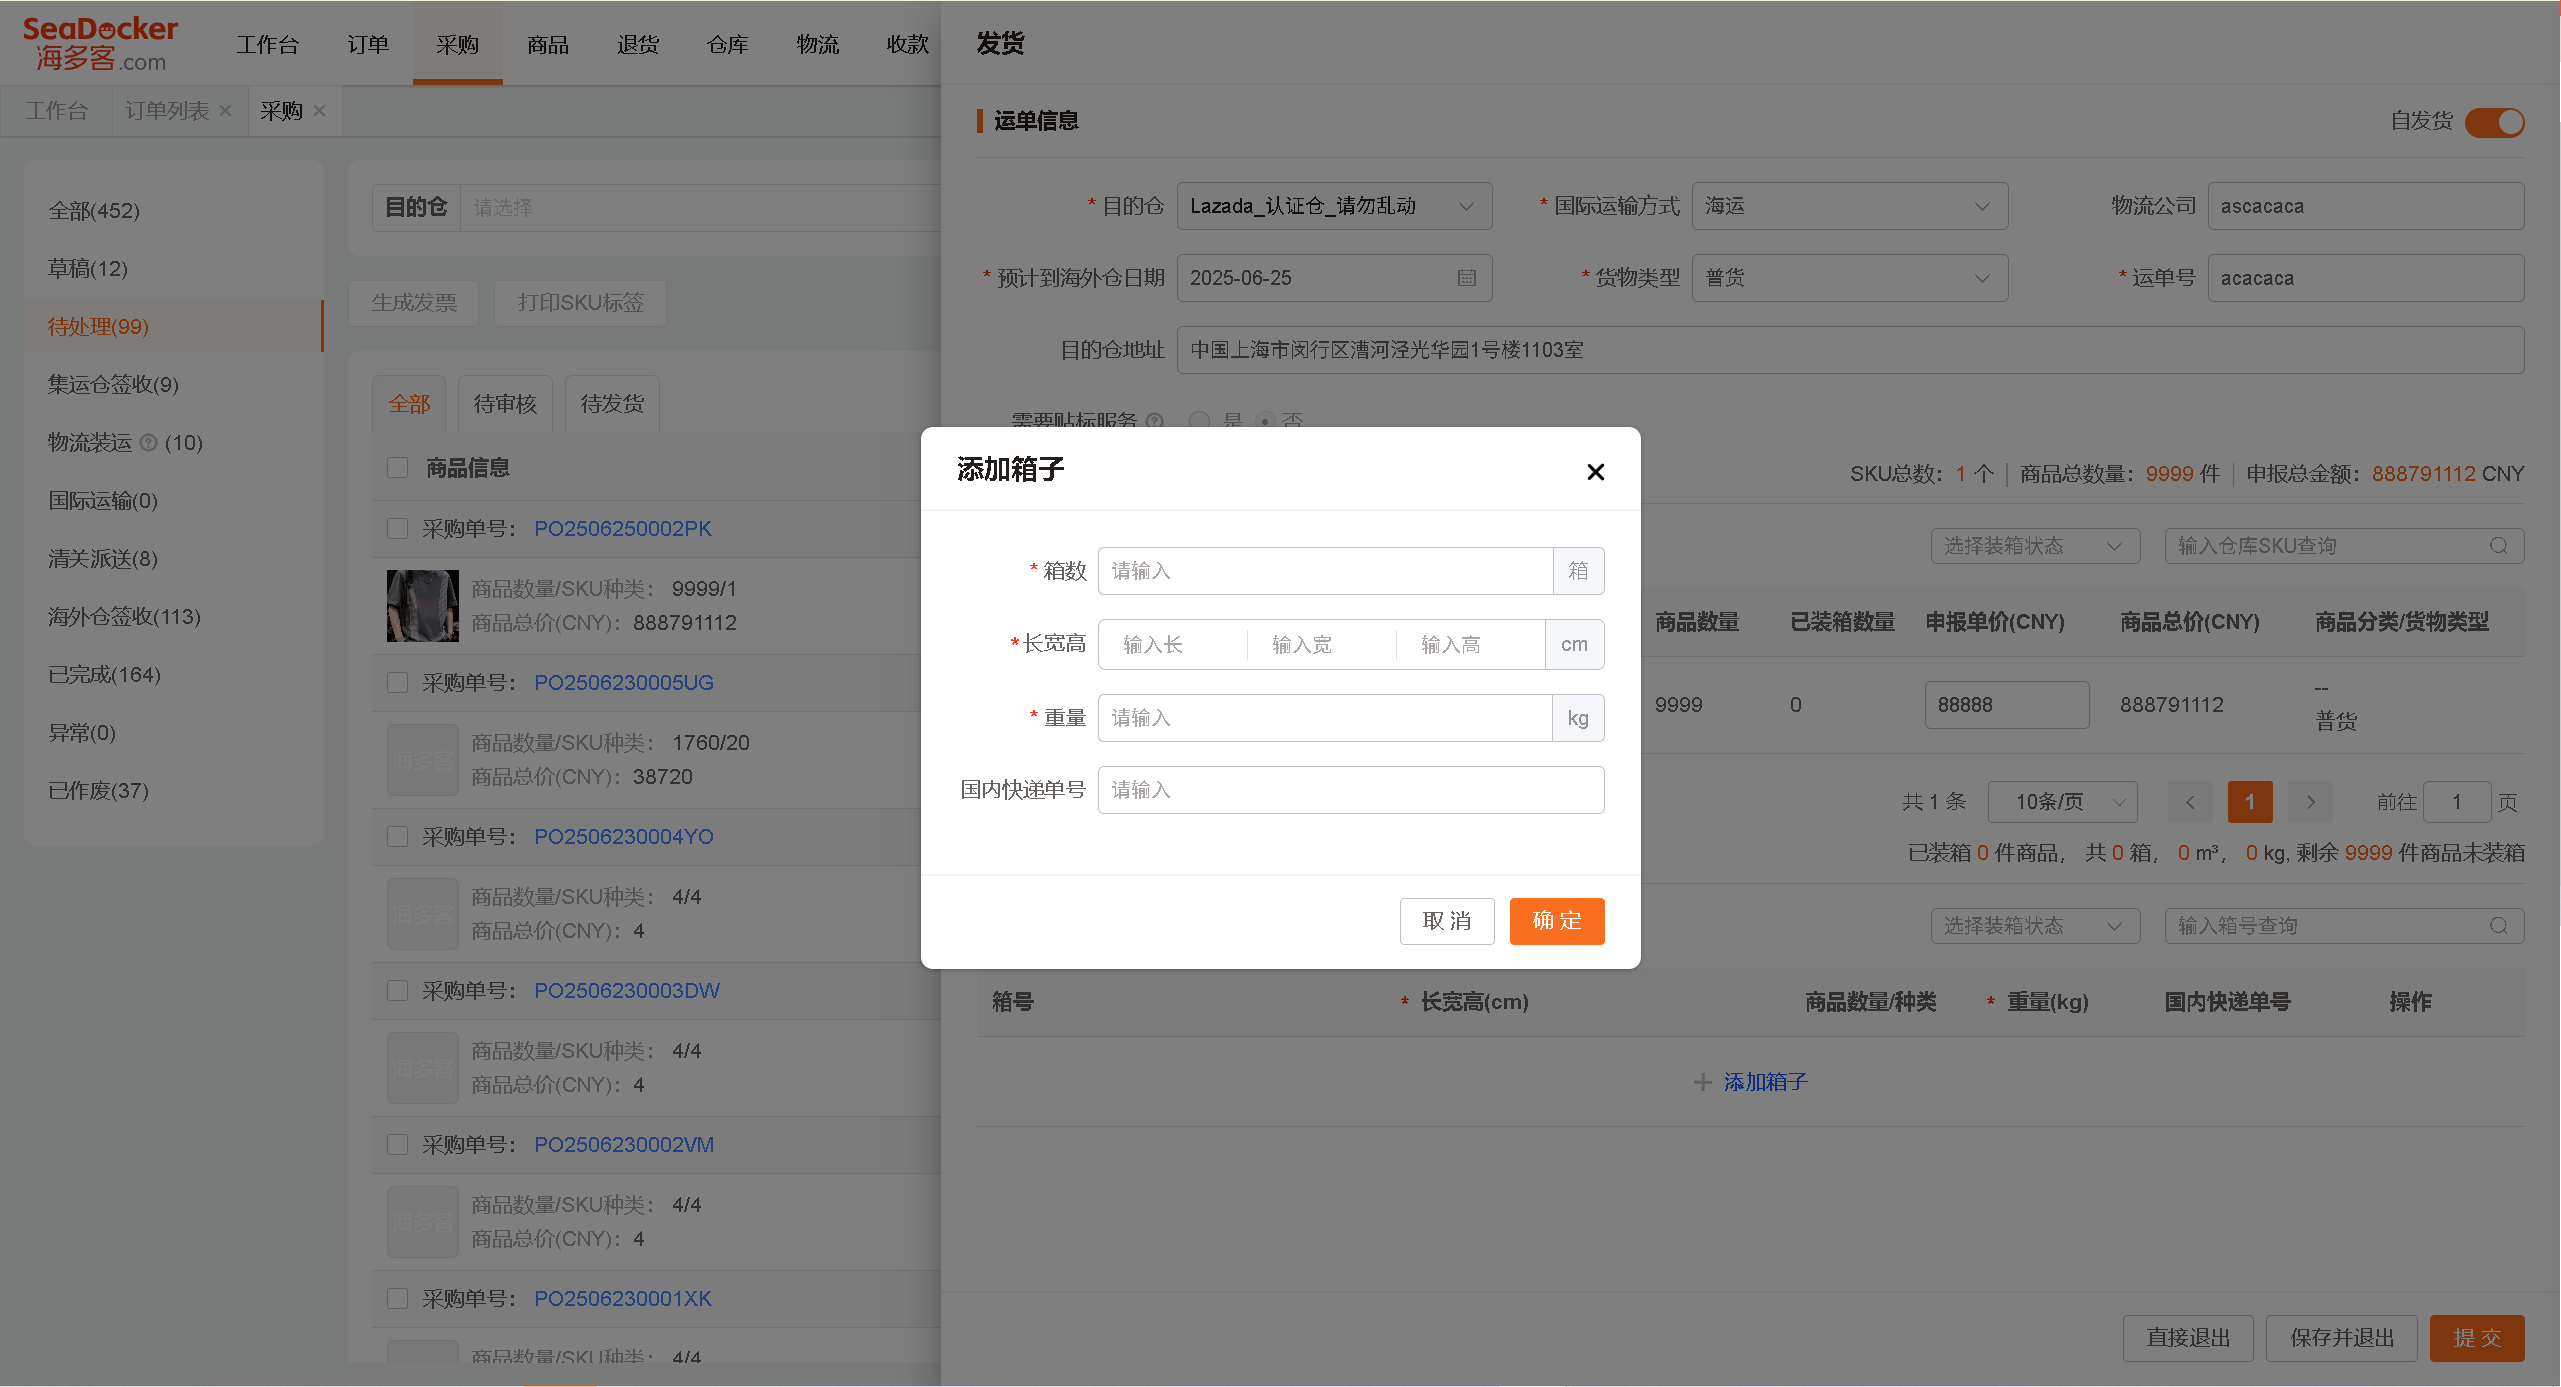Check the box for order PO2506250002PK
The height and width of the screenshot is (1387, 2561).
point(398,528)
